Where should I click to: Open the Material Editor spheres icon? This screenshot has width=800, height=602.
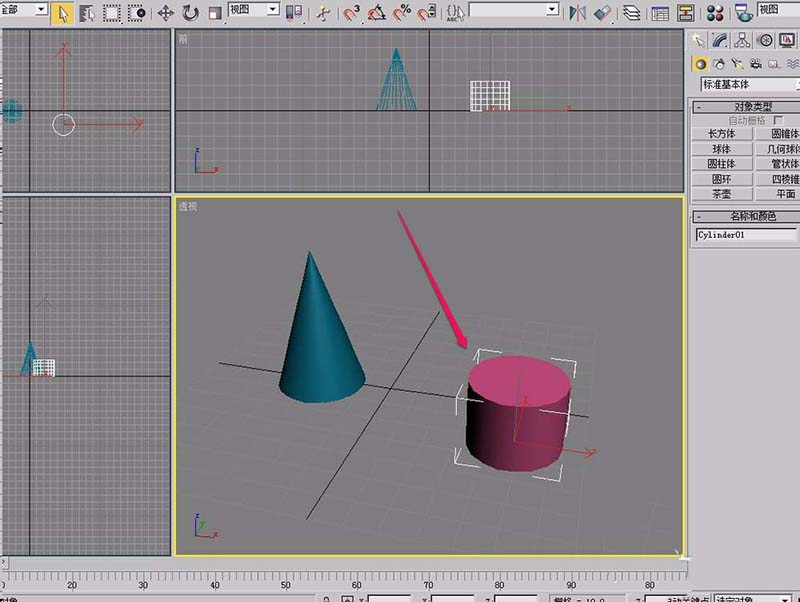tap(715, 13)
